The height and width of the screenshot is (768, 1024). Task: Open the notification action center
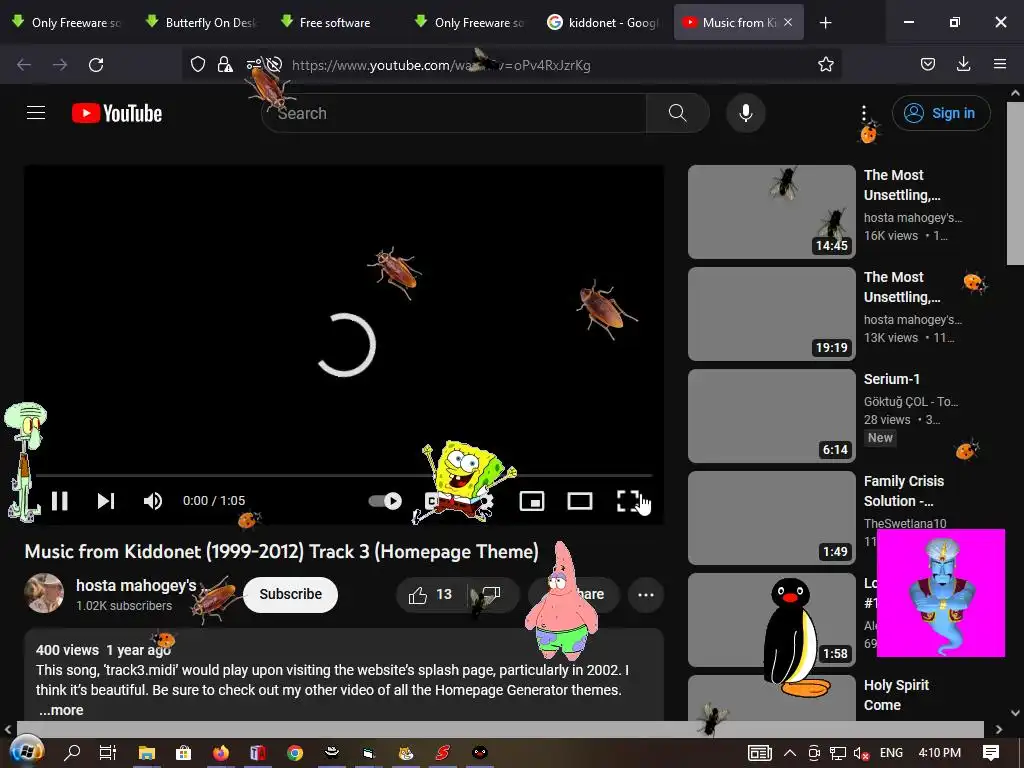(x=991, y=752)
